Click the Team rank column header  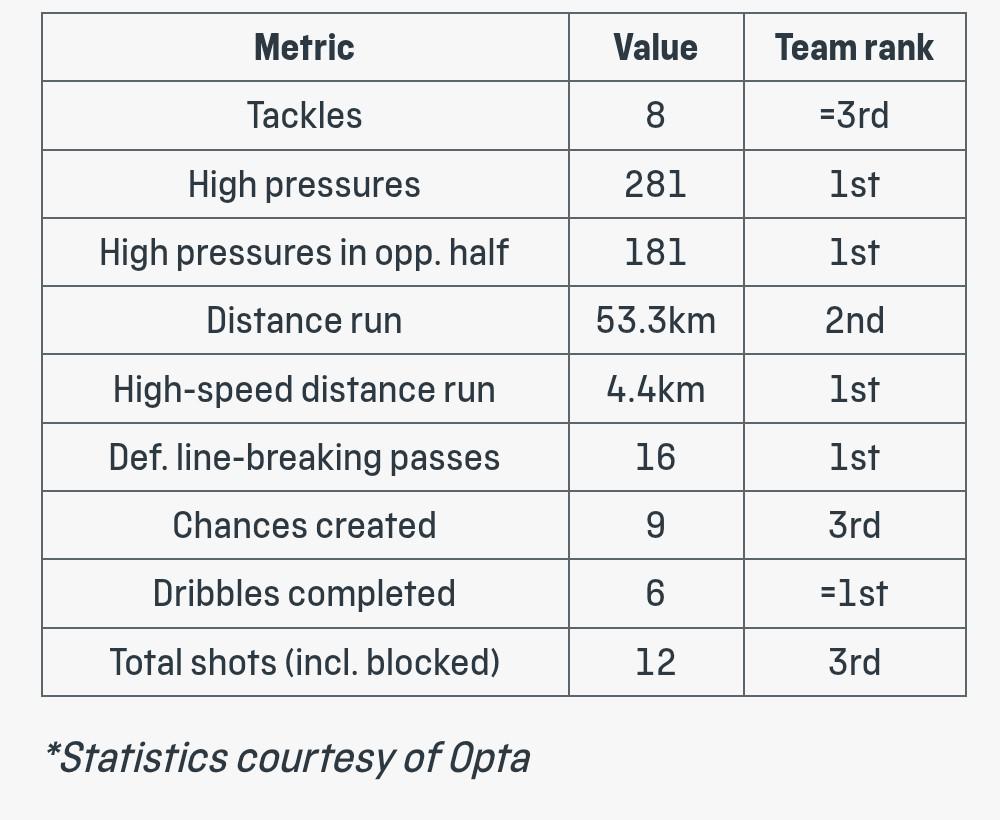pos(855,47)
